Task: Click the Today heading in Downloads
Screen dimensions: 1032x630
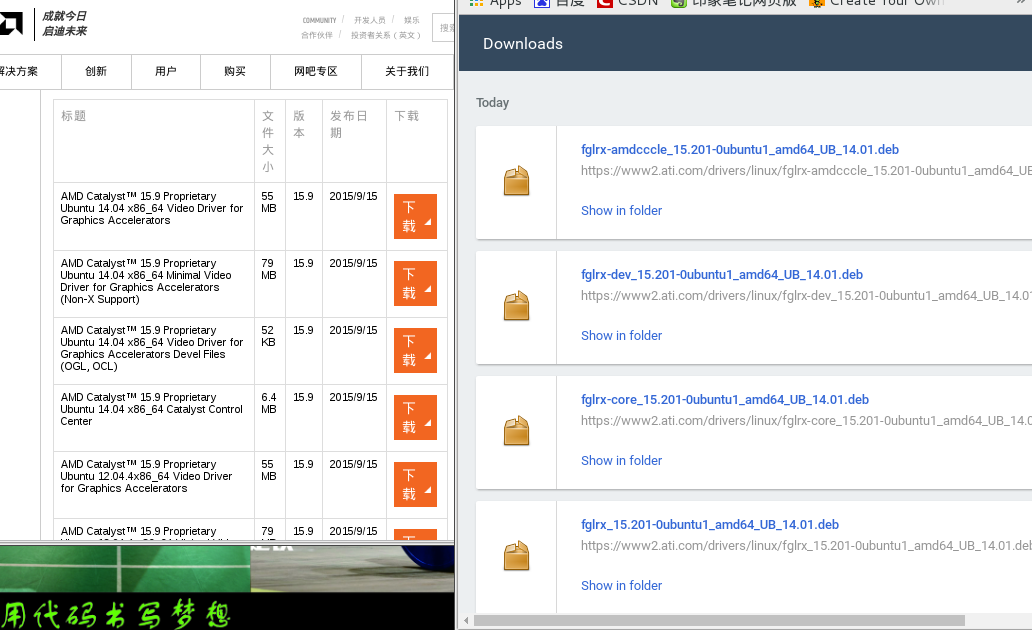Action: pos(492,103)
